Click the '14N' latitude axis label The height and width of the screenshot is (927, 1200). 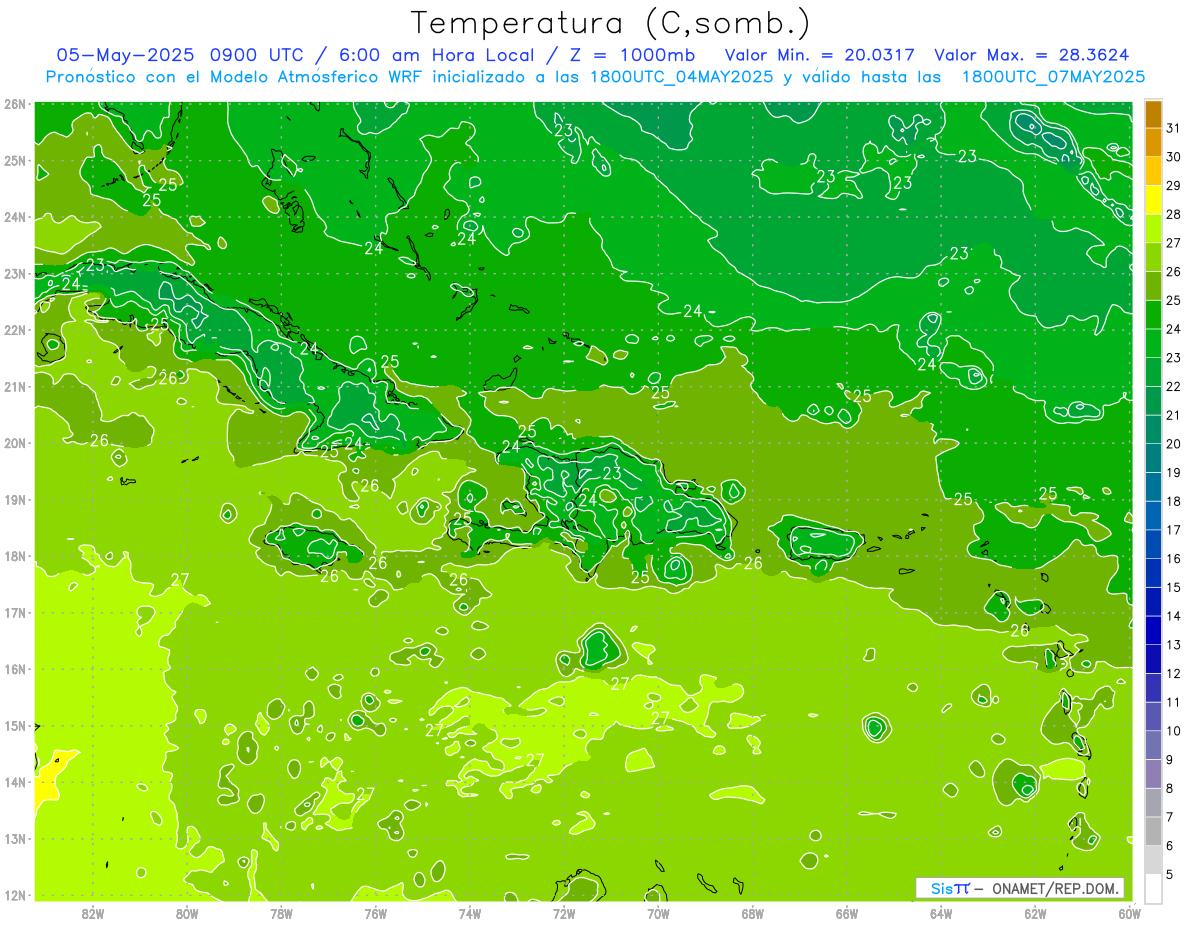(x=15, y=782)
